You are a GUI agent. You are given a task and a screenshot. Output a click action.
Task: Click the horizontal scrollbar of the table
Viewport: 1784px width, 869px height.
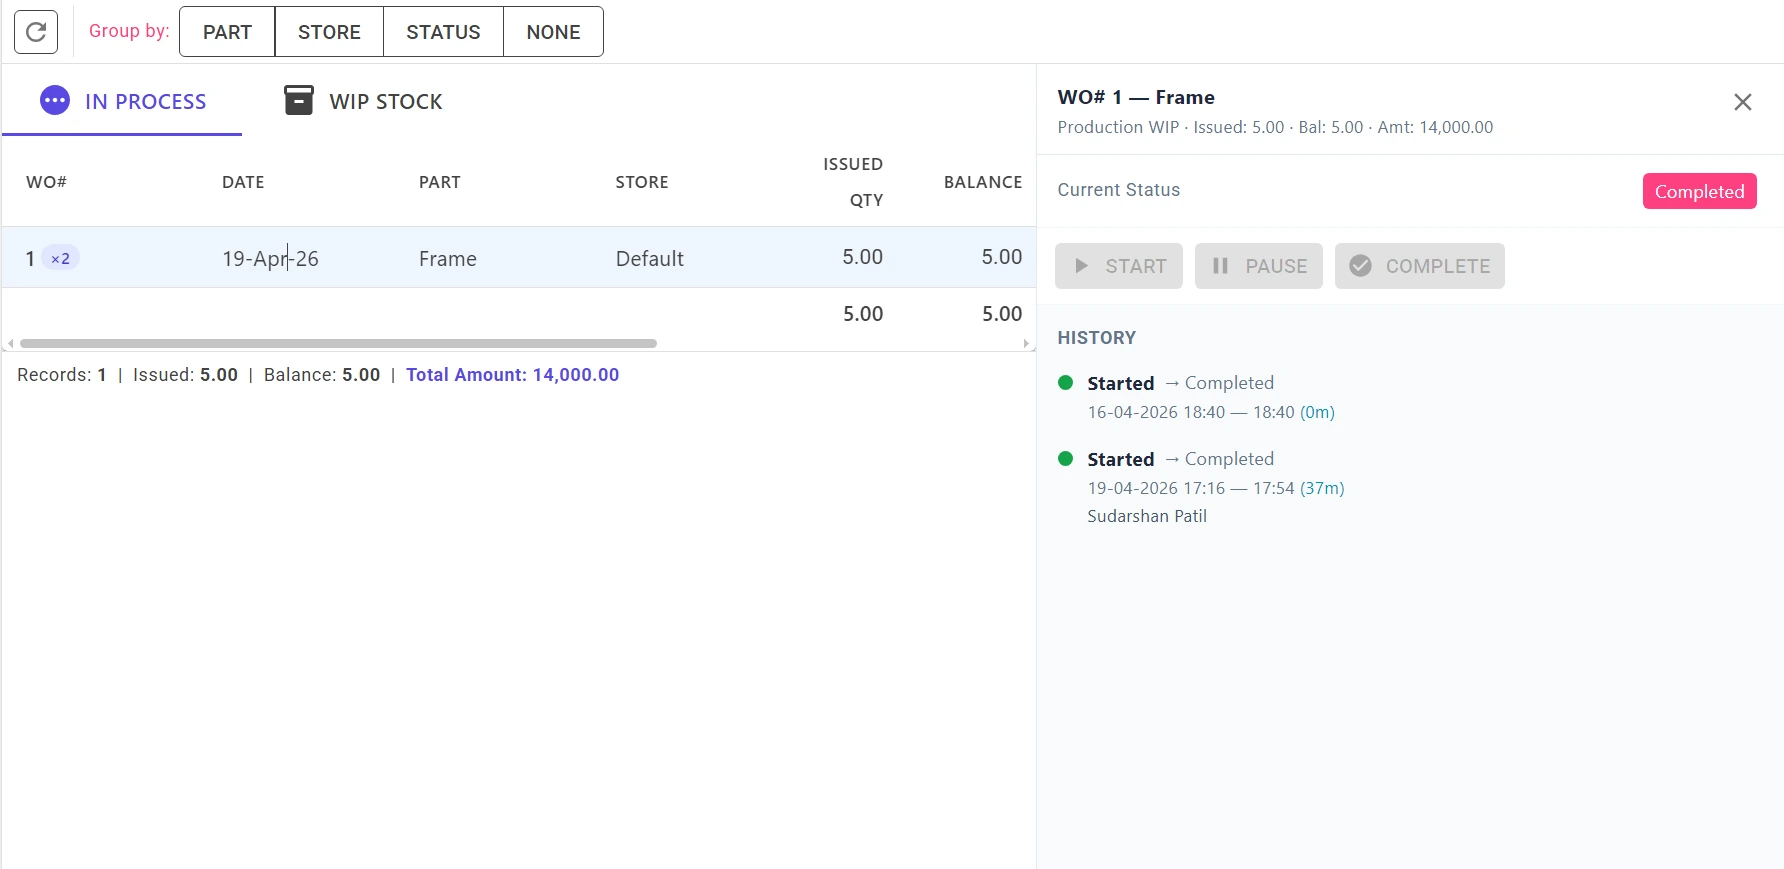click(338, 343)
